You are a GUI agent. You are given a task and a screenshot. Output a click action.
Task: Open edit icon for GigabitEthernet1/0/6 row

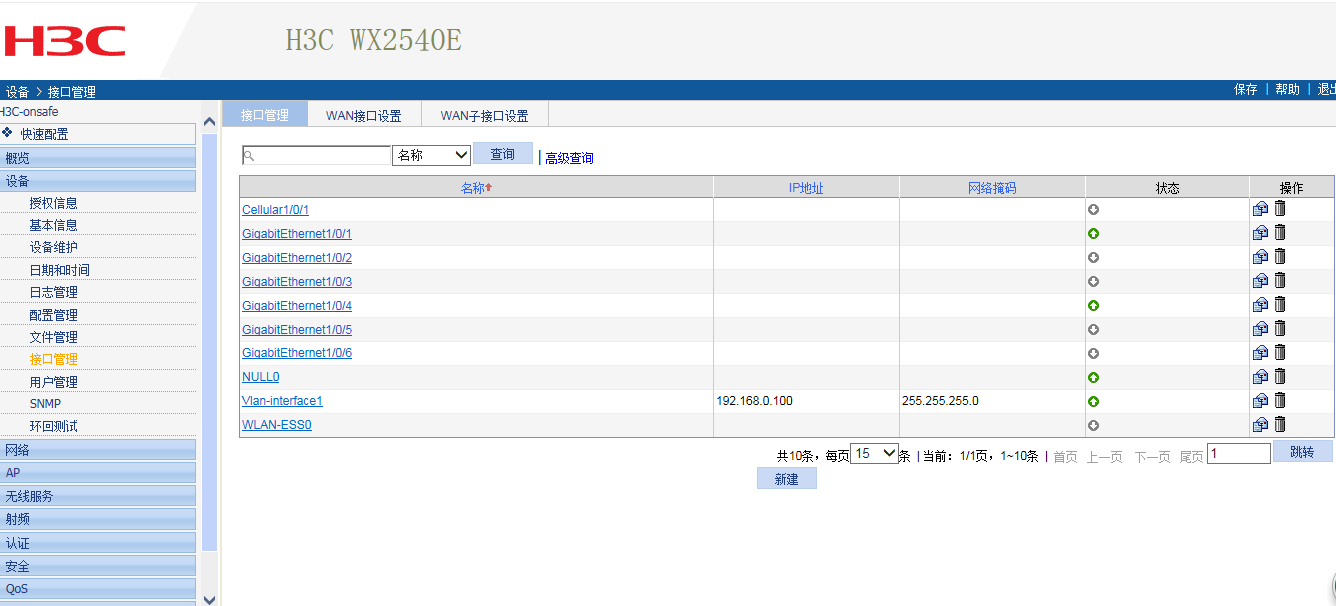point(1260,353)
